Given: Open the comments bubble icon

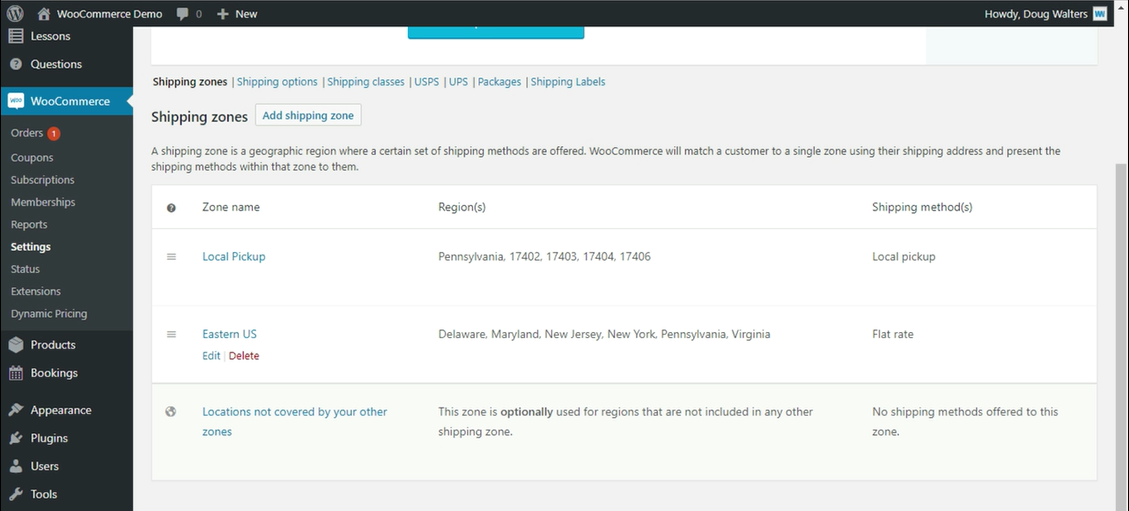Looking at the screenshot, I should coord(183,14).
